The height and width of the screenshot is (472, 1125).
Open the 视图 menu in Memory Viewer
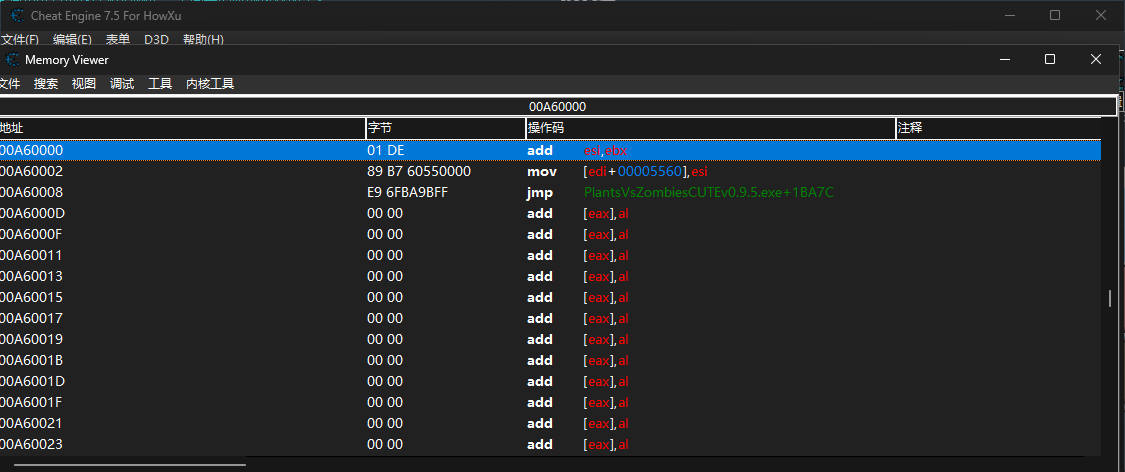click(84, 84)
